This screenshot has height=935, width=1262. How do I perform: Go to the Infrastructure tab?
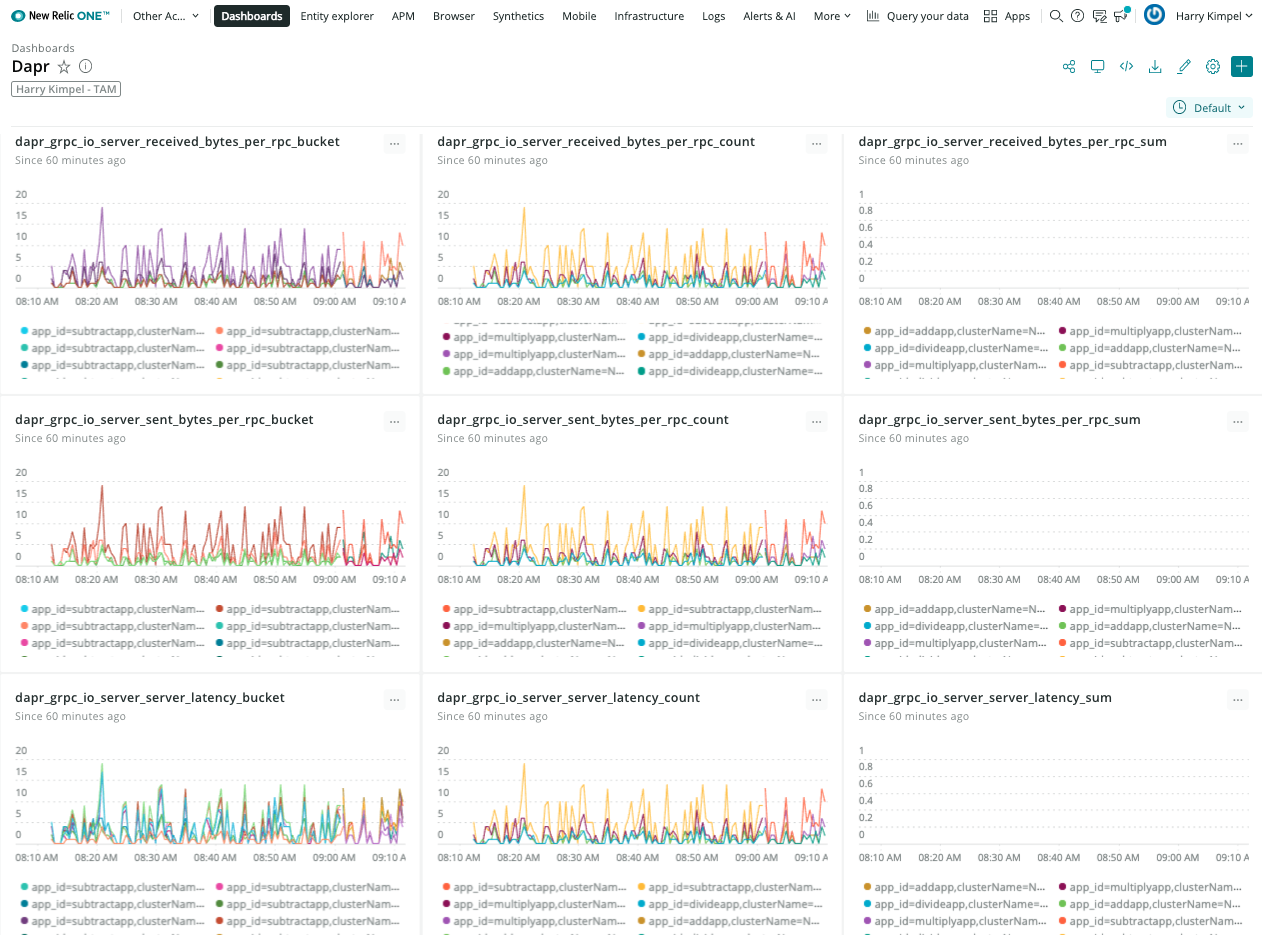click(649, 16)
